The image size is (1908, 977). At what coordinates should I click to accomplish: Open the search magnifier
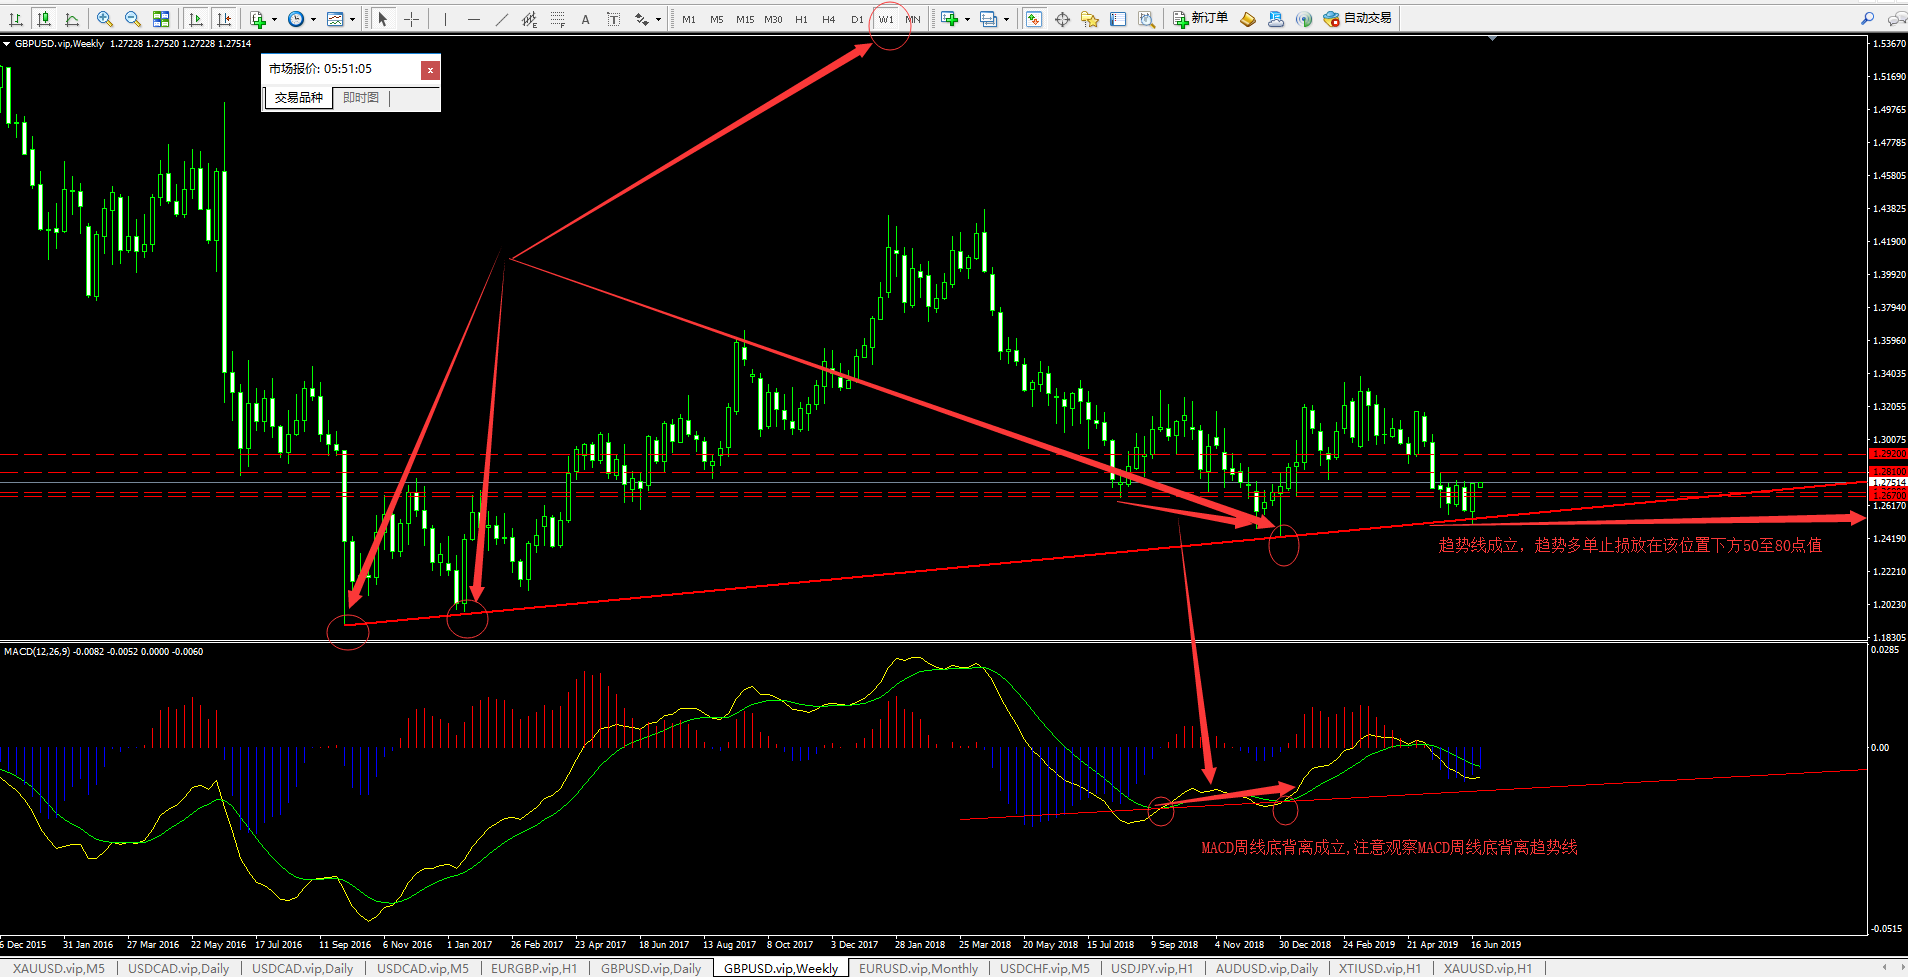[x=1867, y=19]
